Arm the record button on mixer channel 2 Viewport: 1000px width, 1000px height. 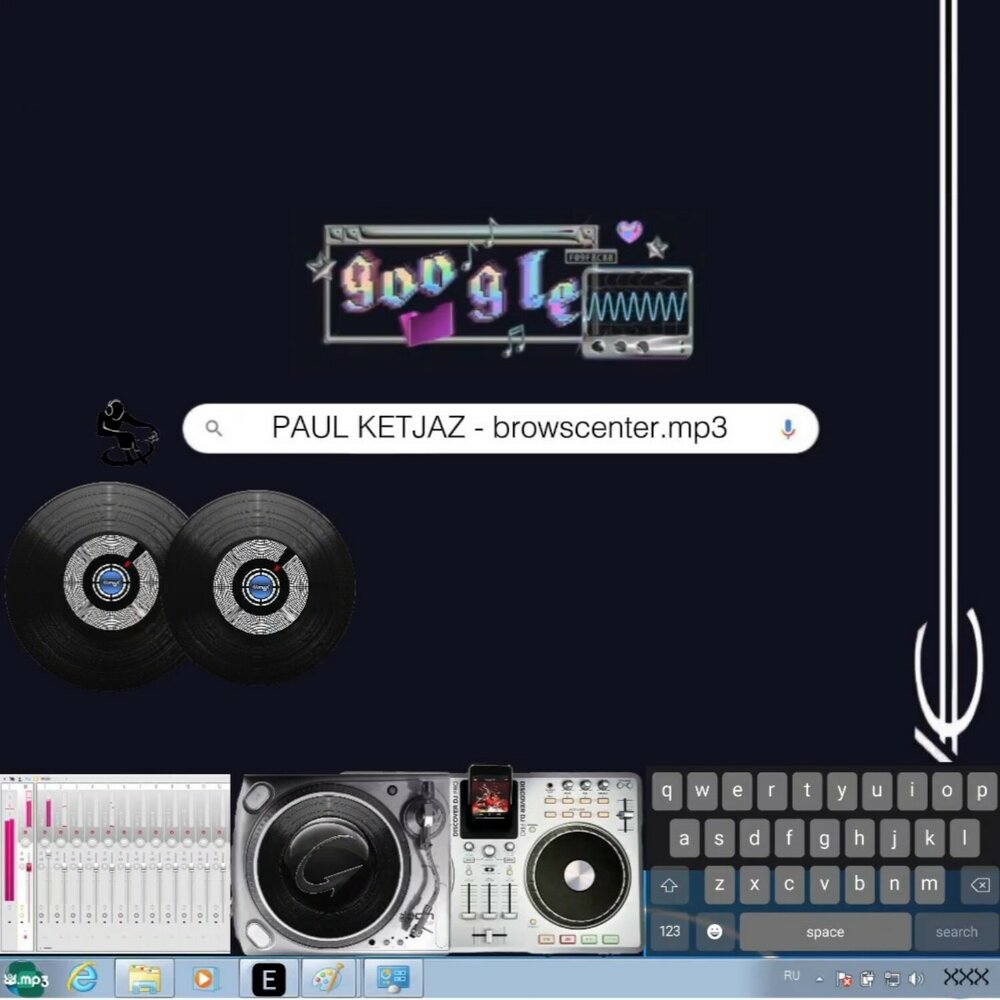(x=62, y=831)
